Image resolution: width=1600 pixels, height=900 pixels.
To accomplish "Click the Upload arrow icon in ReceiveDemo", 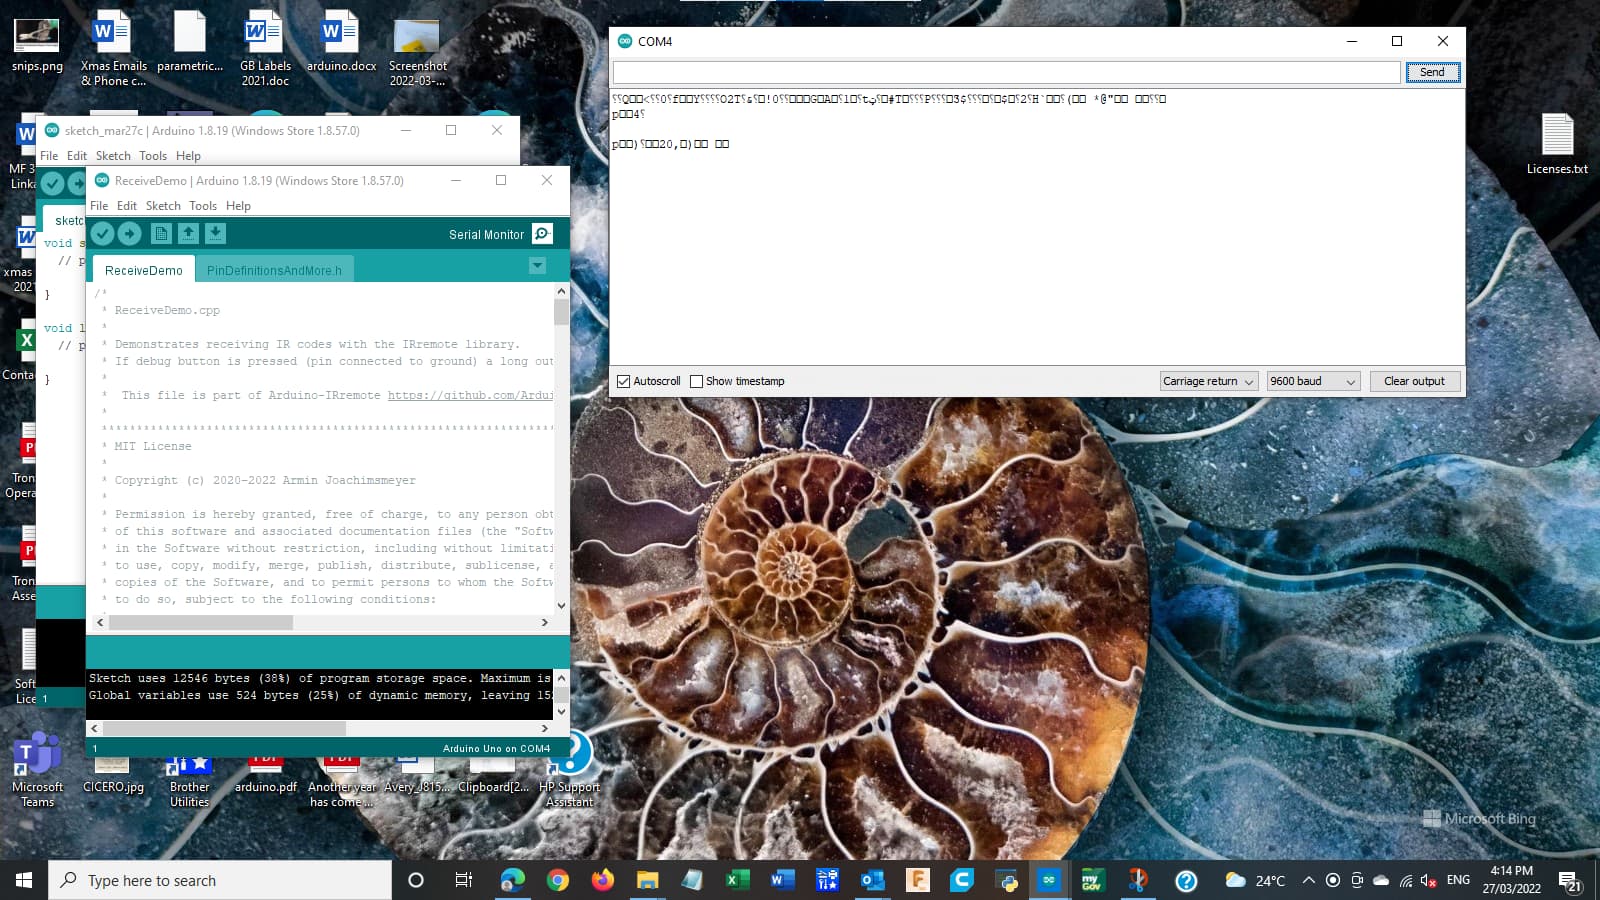I will (130, 234).
